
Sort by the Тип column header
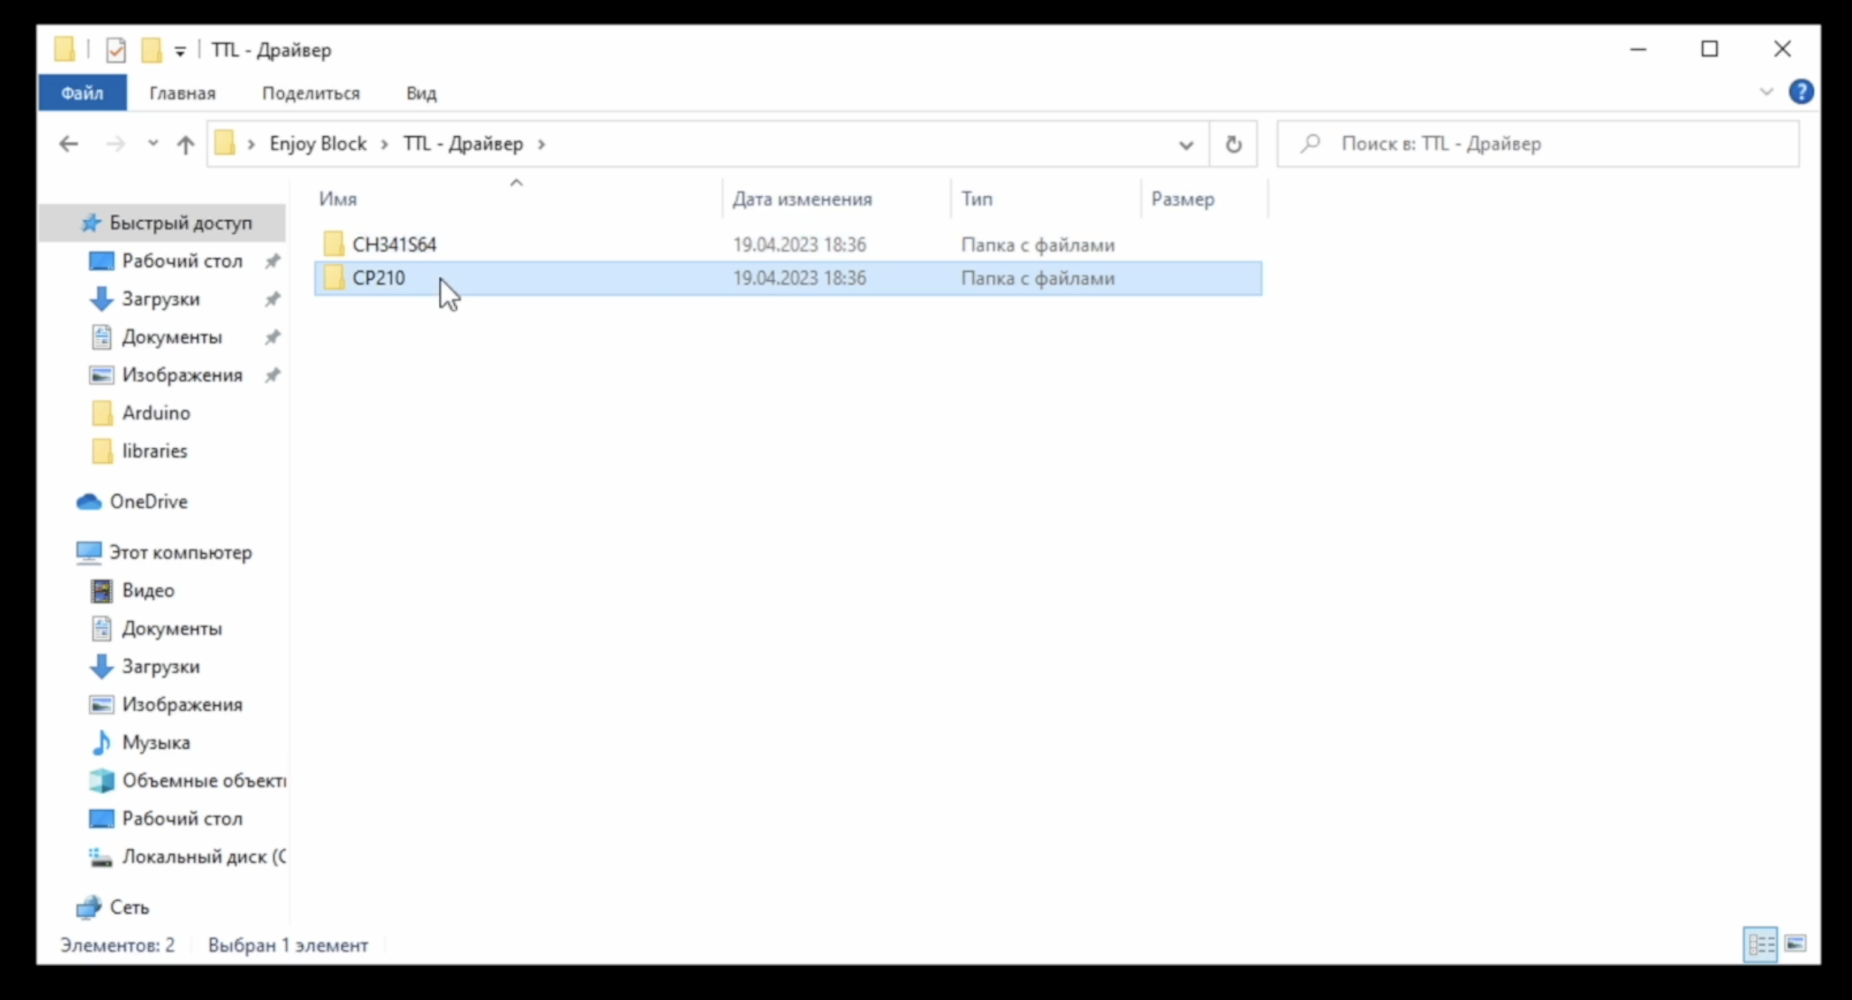[977, 199]
